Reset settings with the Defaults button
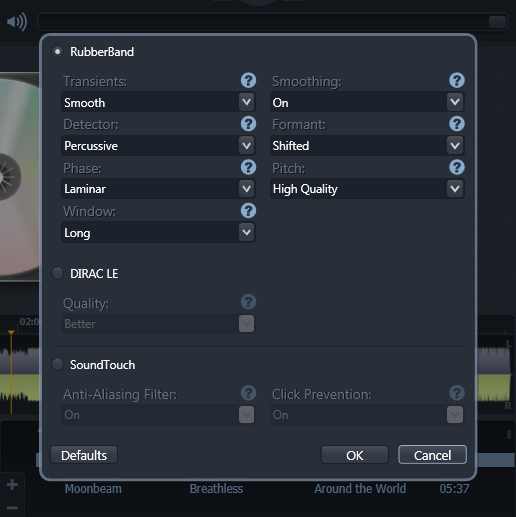Screen dimensions: 516x517 (x=84, y=455)
